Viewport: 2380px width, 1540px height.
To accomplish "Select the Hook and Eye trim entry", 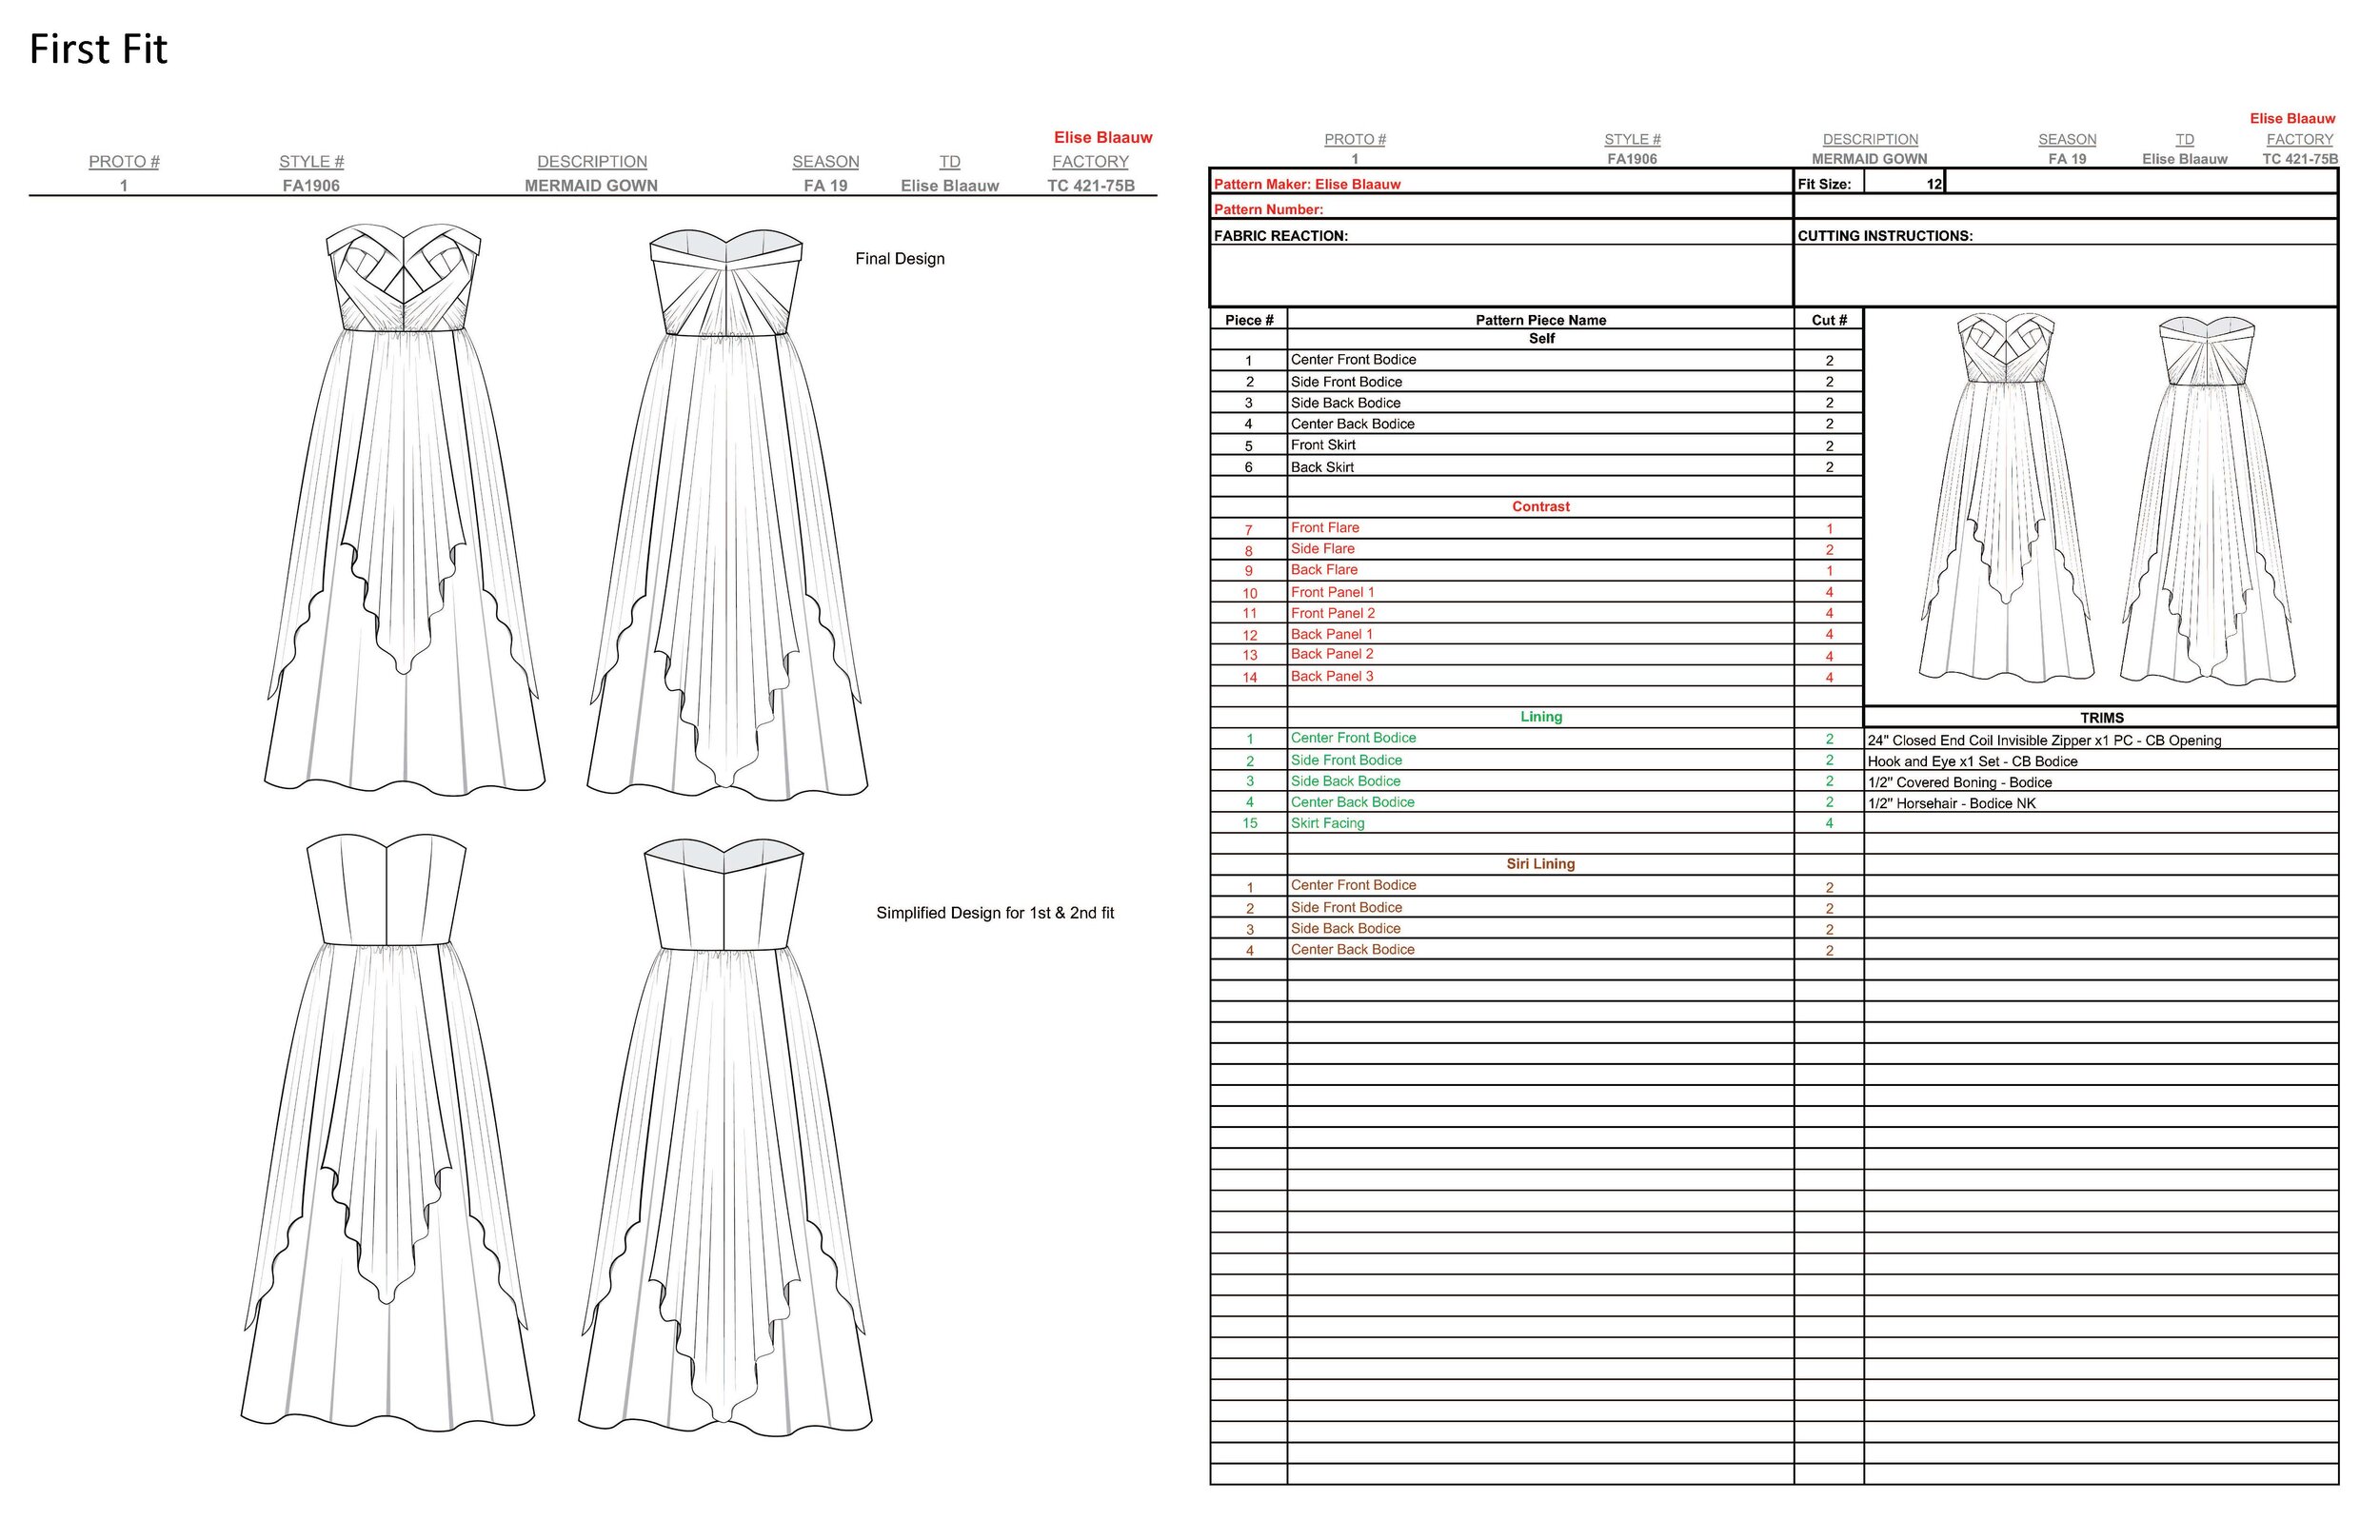I will [x=1972, y=762].
